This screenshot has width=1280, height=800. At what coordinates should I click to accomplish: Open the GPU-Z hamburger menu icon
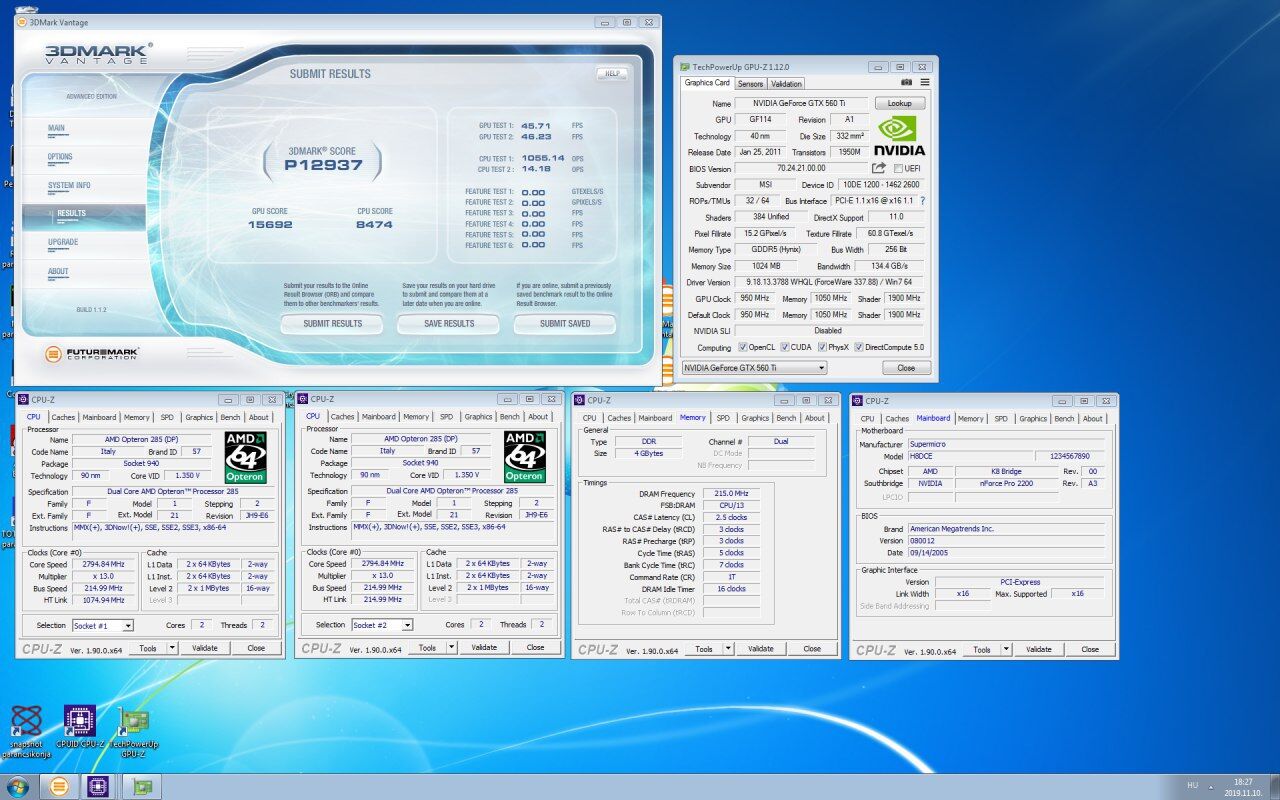tap(925, 83)
